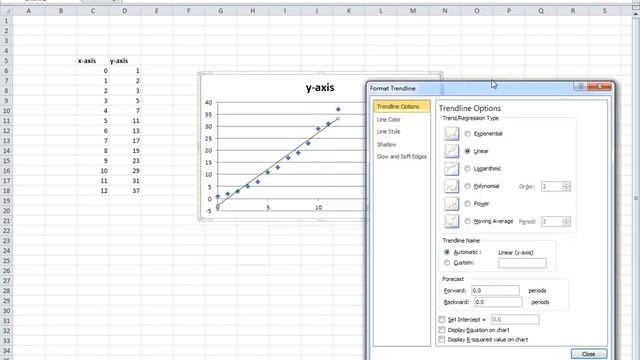
Task: Choose Automatic trendline name option
Action: tap(447, 252)
